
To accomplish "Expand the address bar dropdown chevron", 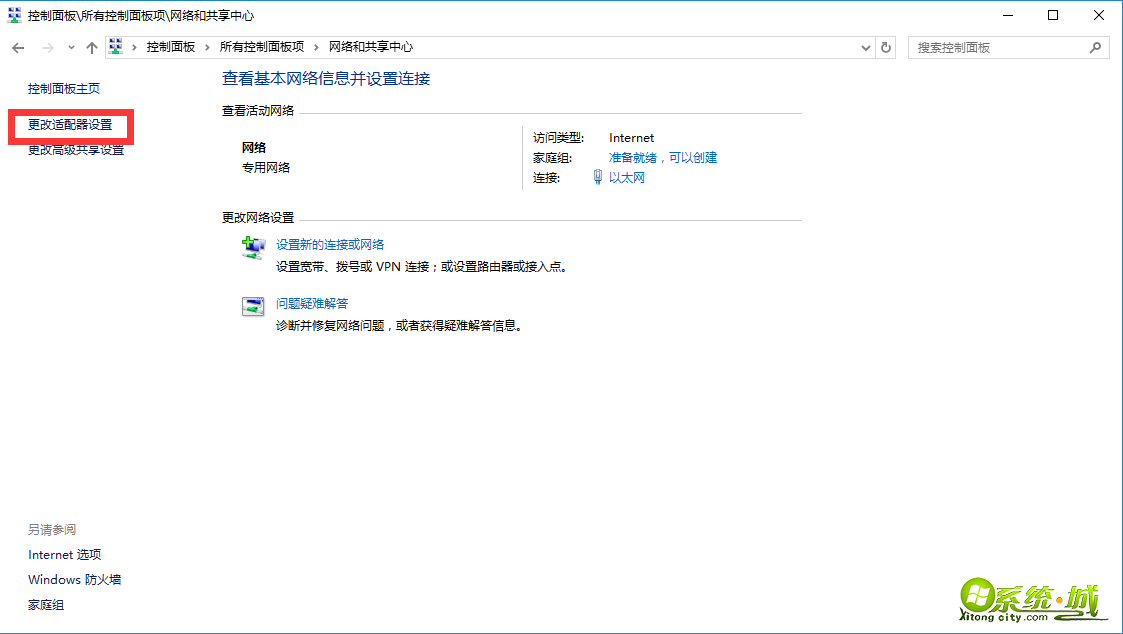I will click(866, 46).
